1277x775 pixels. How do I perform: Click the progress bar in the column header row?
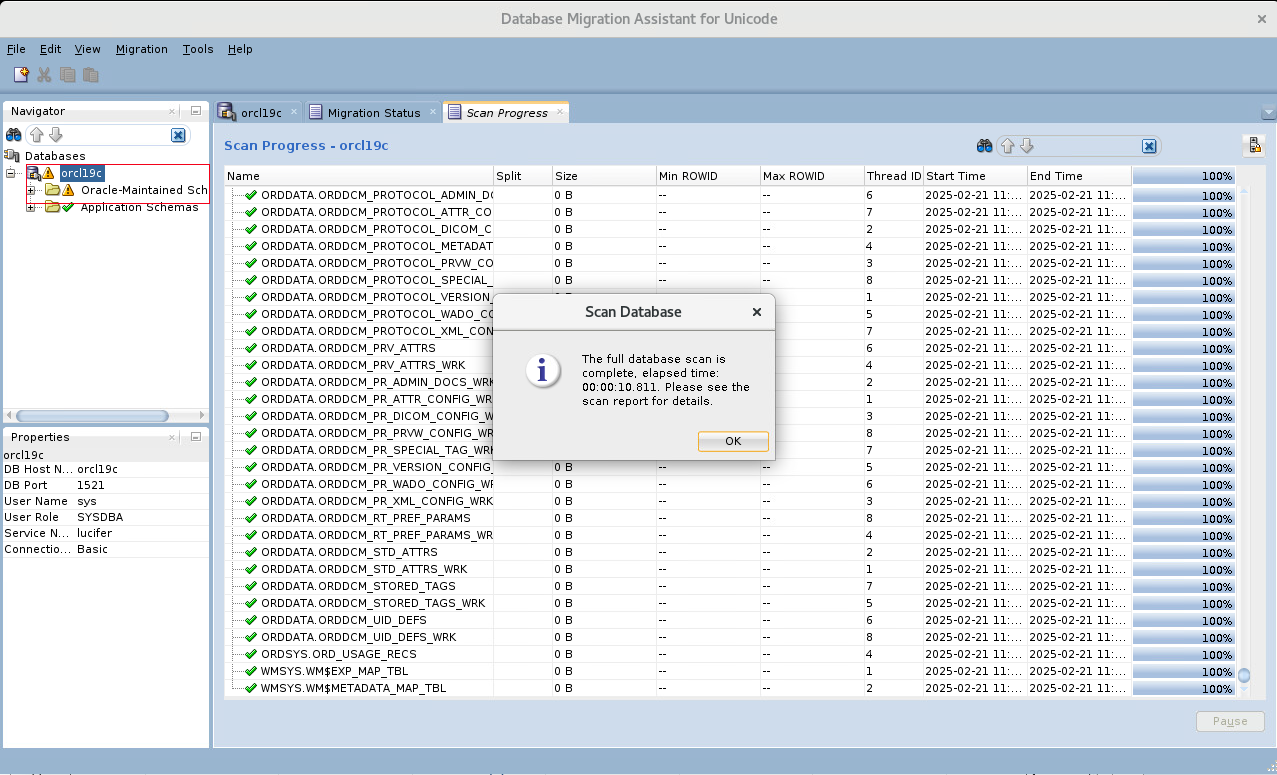click(1183, 176)
